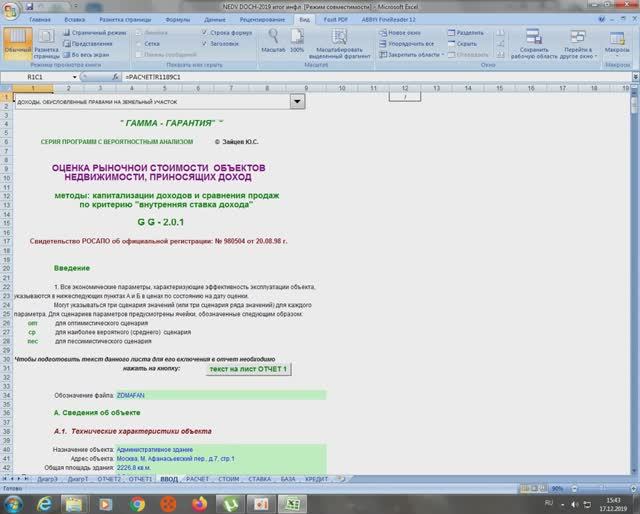Toggle the Gridlines (Сетка) checkbox
Image resolution: width=640 pixels, height=514 pixels.
click(139, 43)
